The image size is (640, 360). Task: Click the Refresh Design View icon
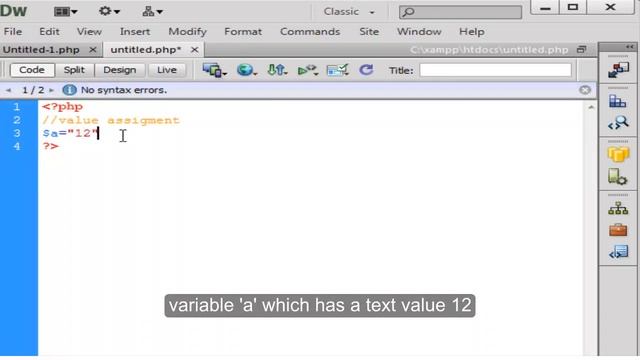pyautogui.click(x=366, y=70)
